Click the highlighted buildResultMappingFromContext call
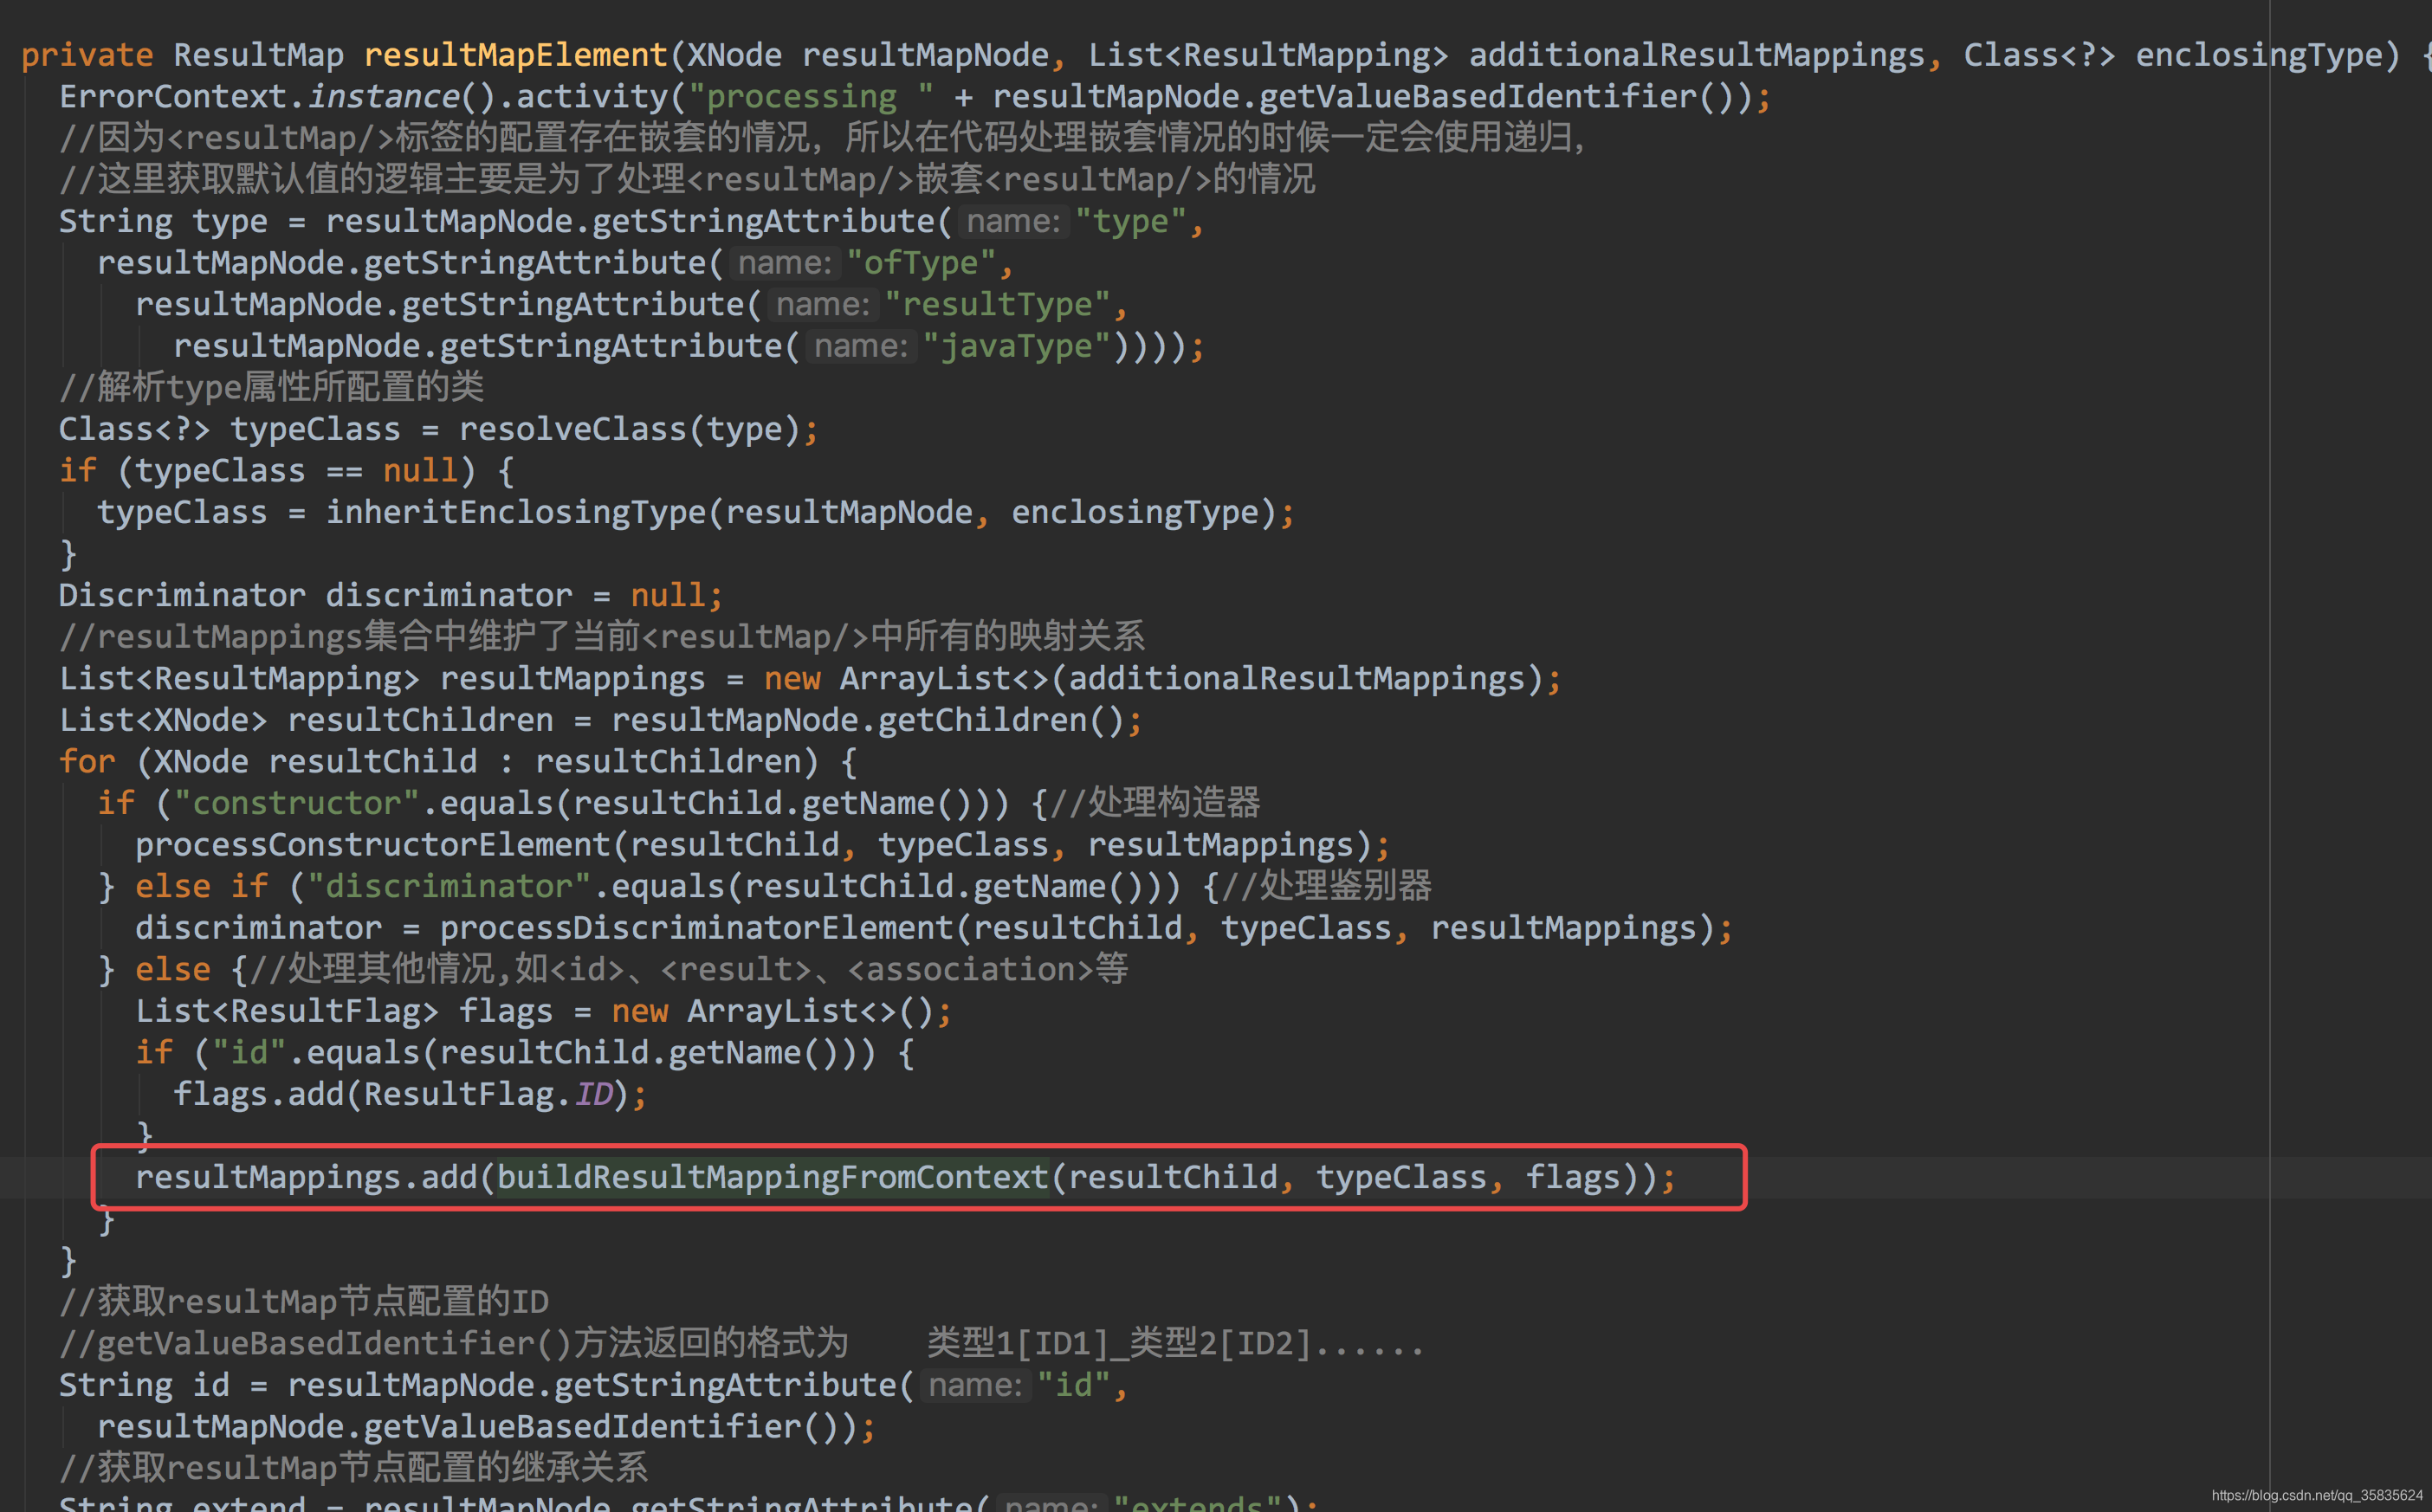2432x1512 pixels. click(773, 1177)
